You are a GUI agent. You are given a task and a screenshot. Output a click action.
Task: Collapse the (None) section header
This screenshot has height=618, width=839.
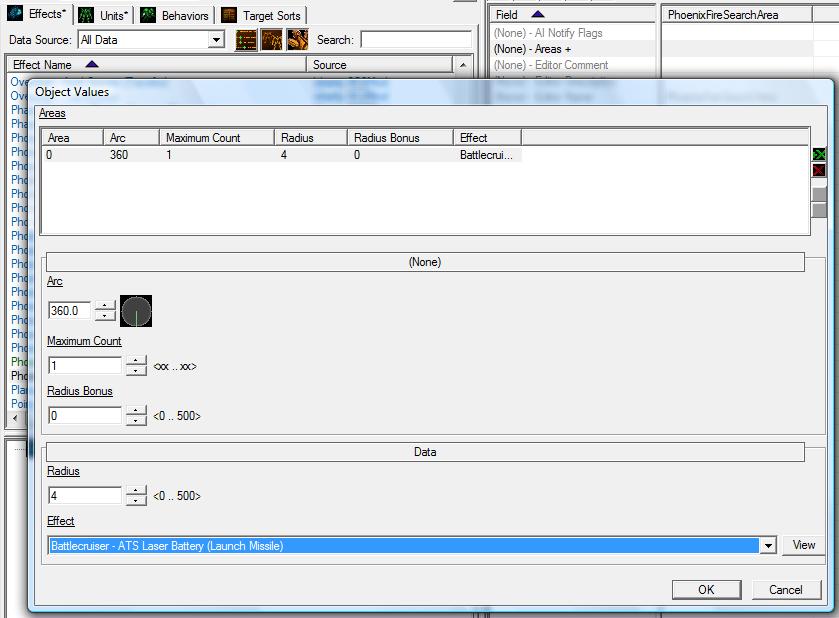[x=425, y=262]
